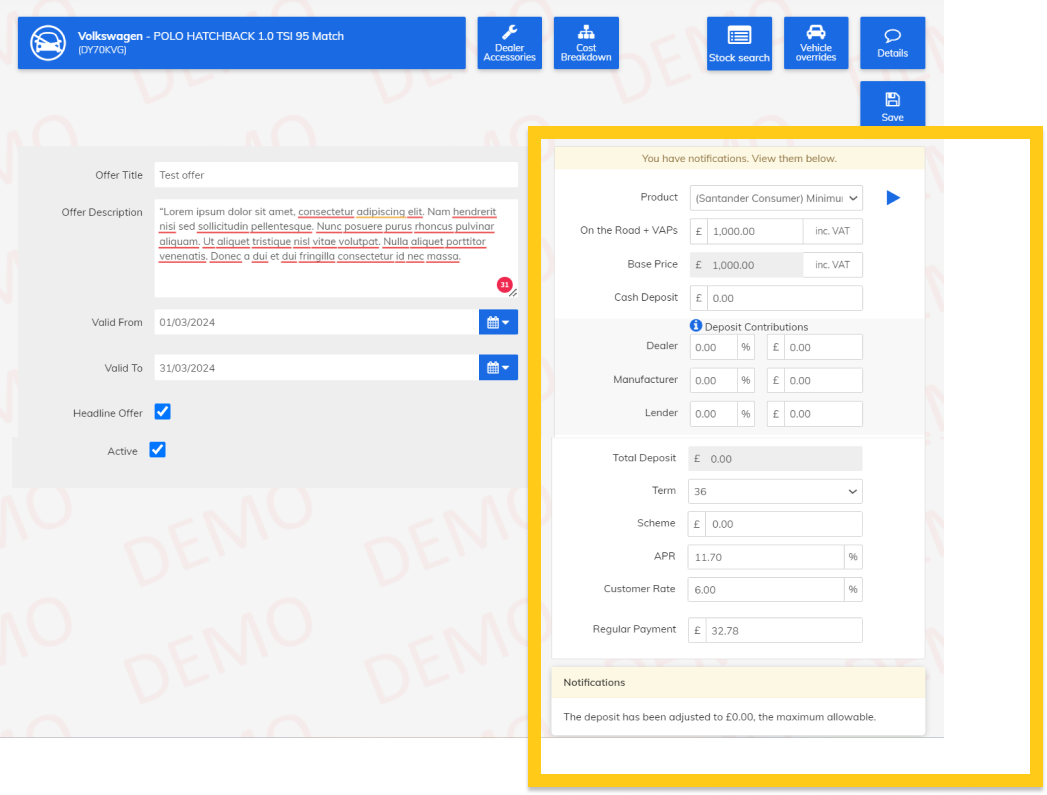Click the Total Deposit field
This screenshot has width=1047, height=795.
pos(775,459)
